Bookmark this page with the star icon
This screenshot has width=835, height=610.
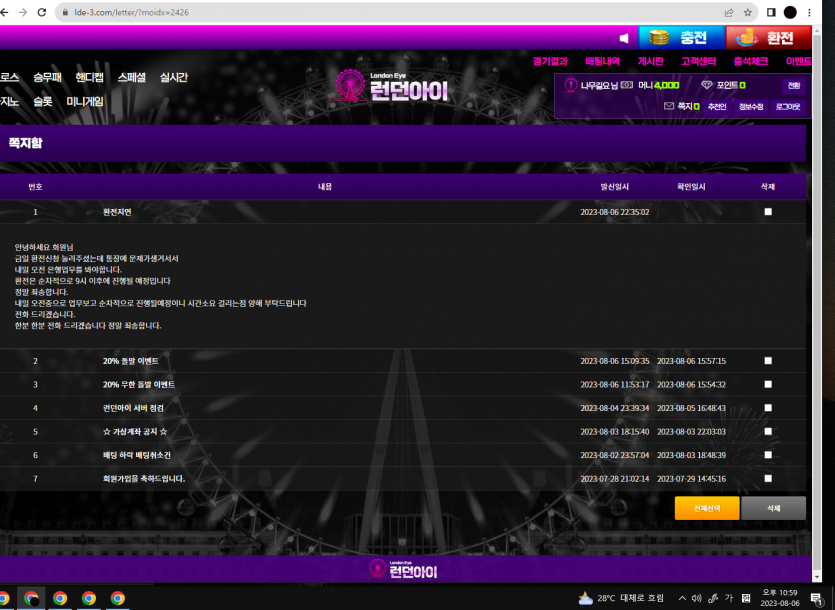coord(747,12)
